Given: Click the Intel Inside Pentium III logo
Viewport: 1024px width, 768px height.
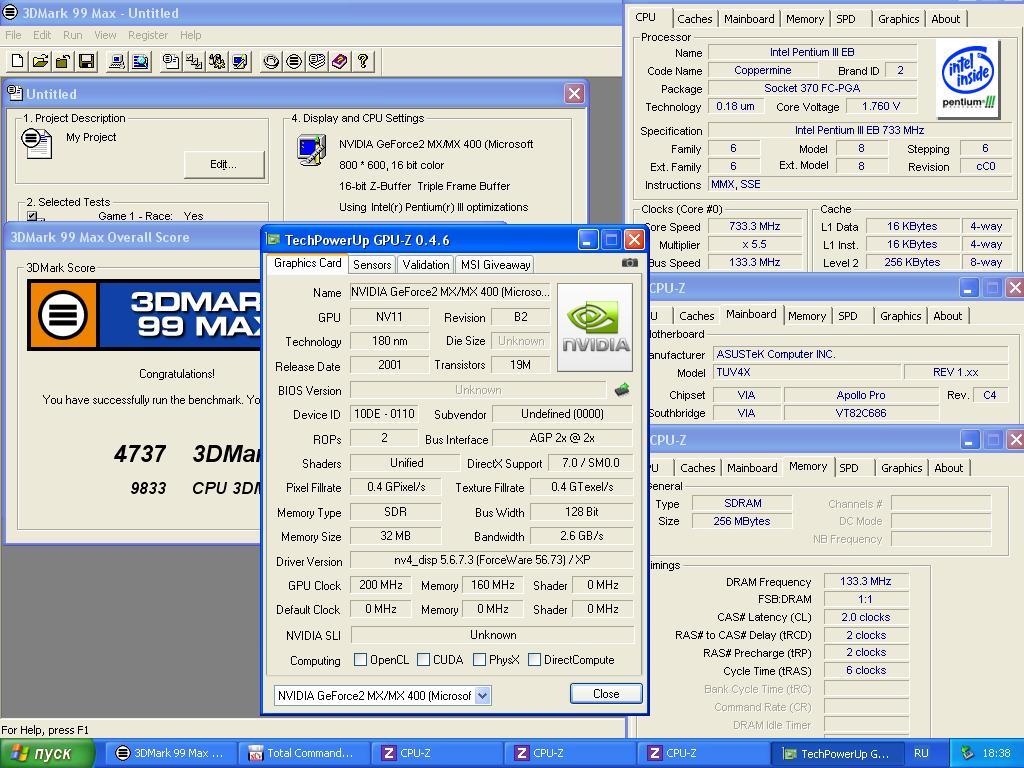Looking at the screenshot, I should point(969,78).
